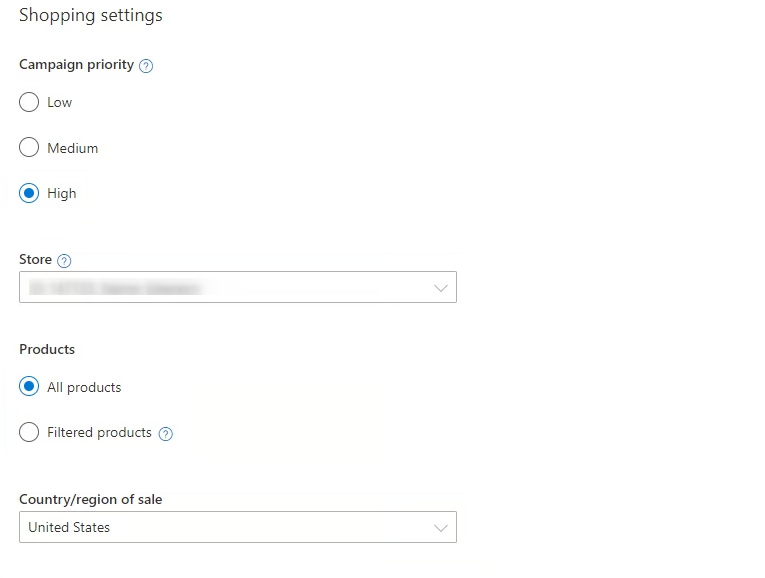This screenshot has height=578, width=765.
Task: Select the Low campaign priority radio button
Action: pos(29,102)
